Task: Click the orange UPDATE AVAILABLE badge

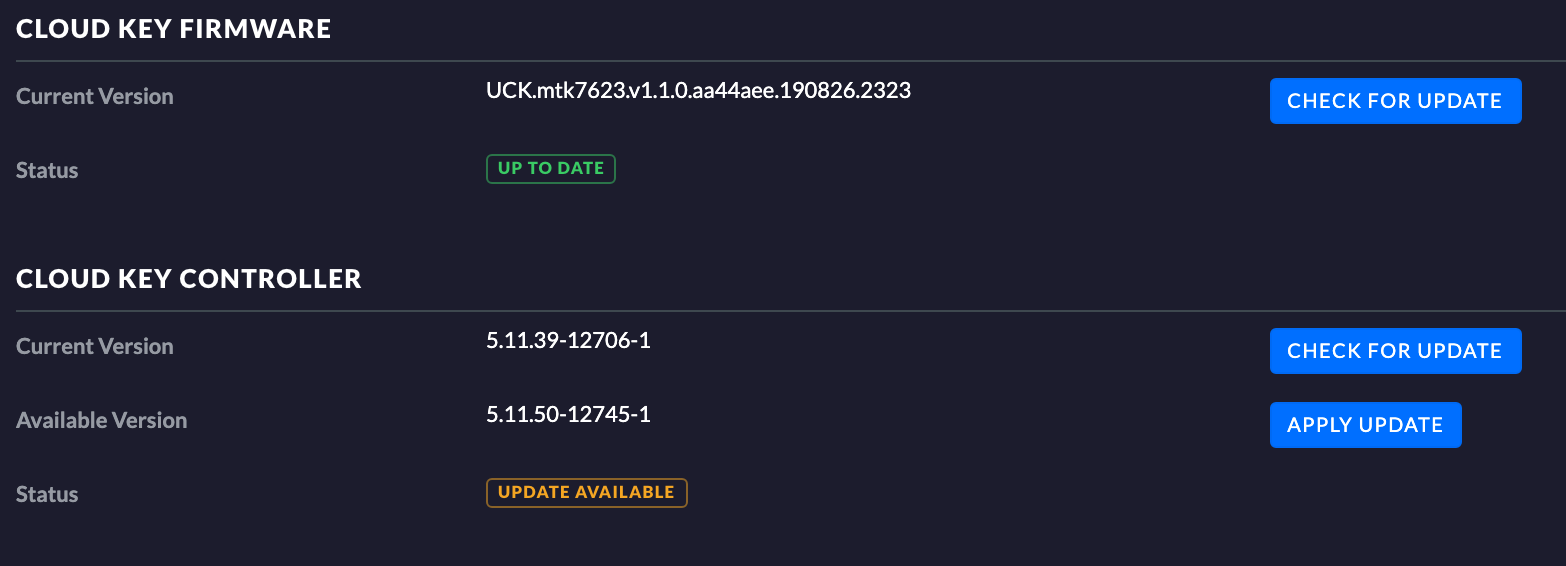Action: (587, 493)
